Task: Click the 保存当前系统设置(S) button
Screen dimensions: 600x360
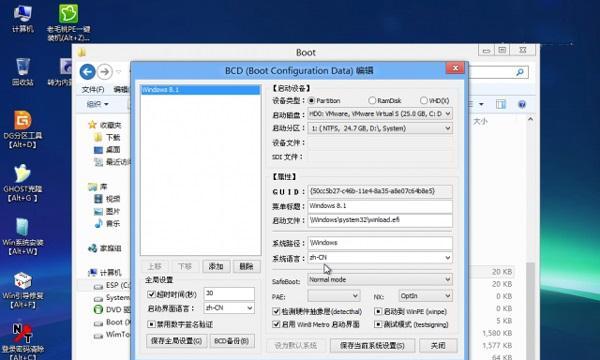Action: click(372, 345)
